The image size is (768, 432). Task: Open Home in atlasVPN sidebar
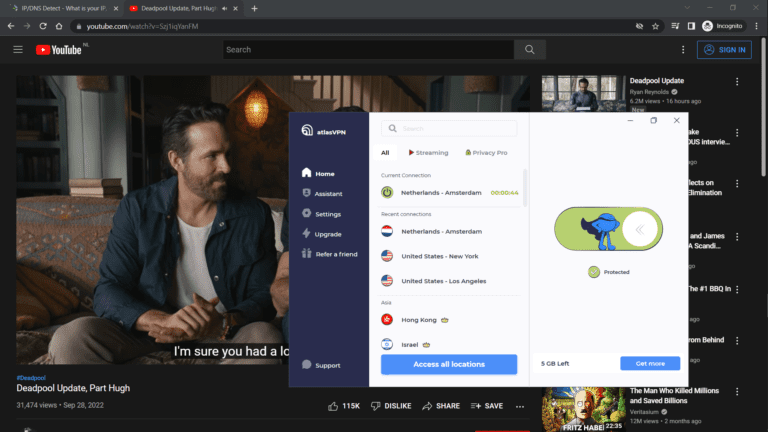(x=318, y=173)
